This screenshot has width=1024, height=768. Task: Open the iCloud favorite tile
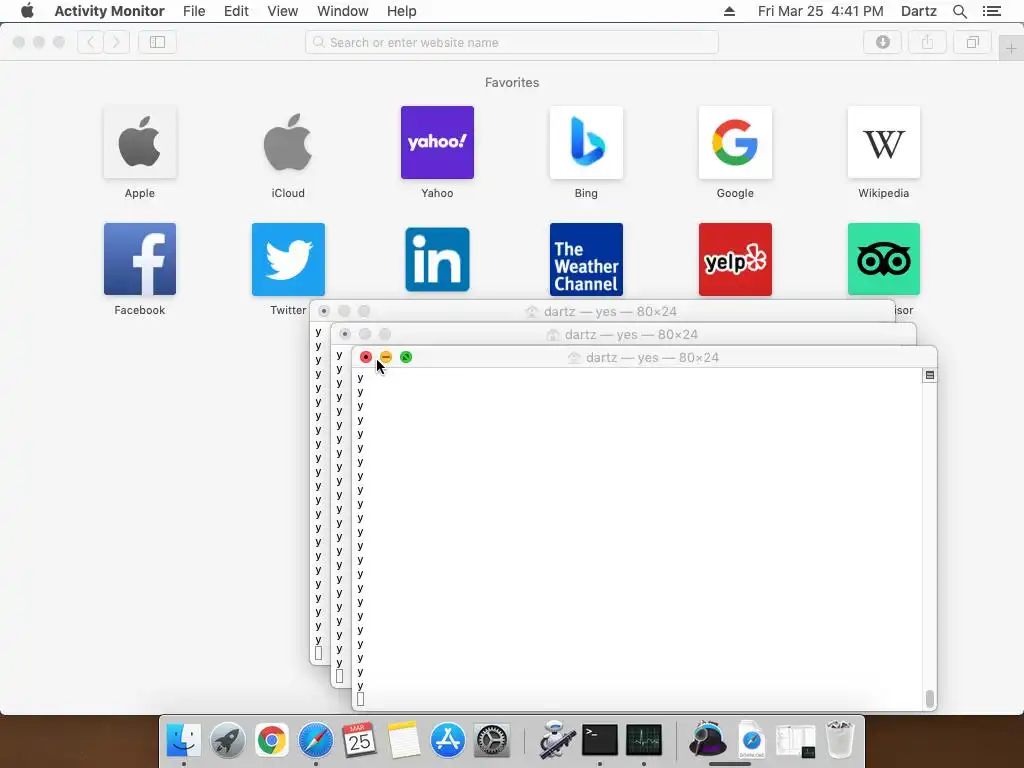(x=288, y=142)
